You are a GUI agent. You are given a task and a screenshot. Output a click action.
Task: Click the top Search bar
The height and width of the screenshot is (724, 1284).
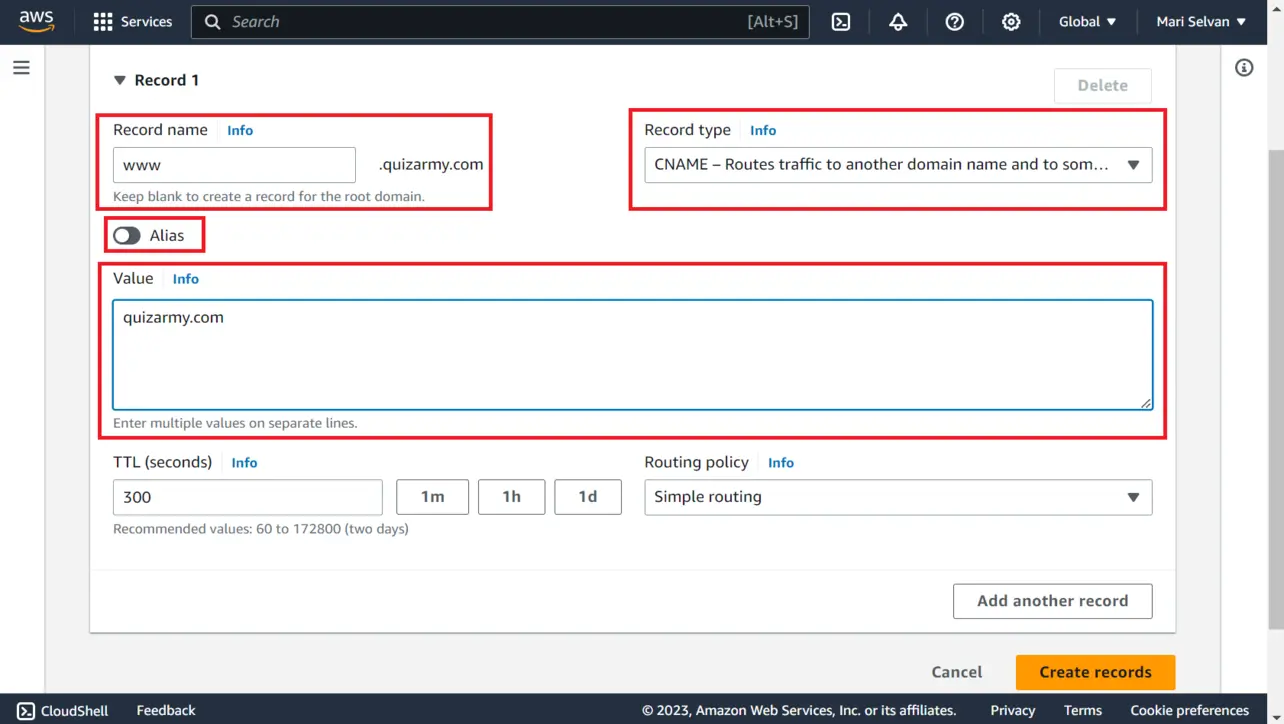coord(500,22)
